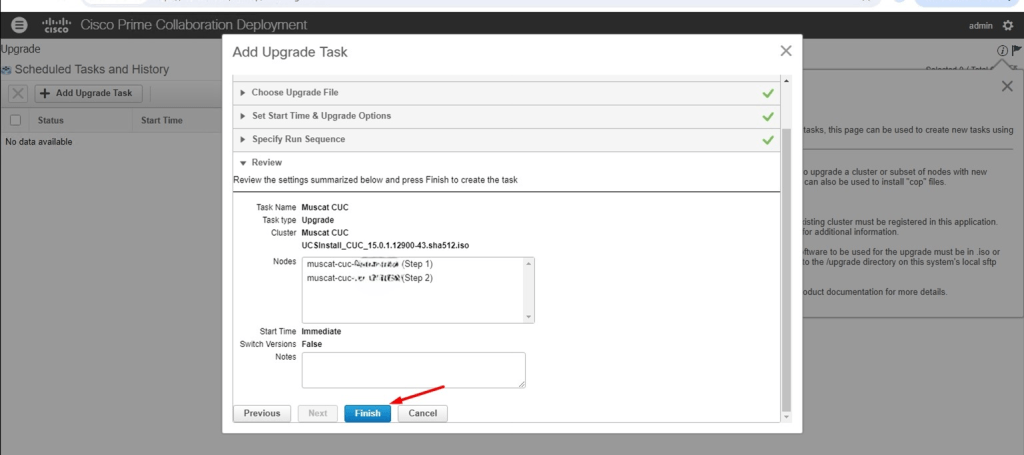Click the Scheduled Tasks and History icon
This screenshot has height=455, width=1024.
(6, 70)
